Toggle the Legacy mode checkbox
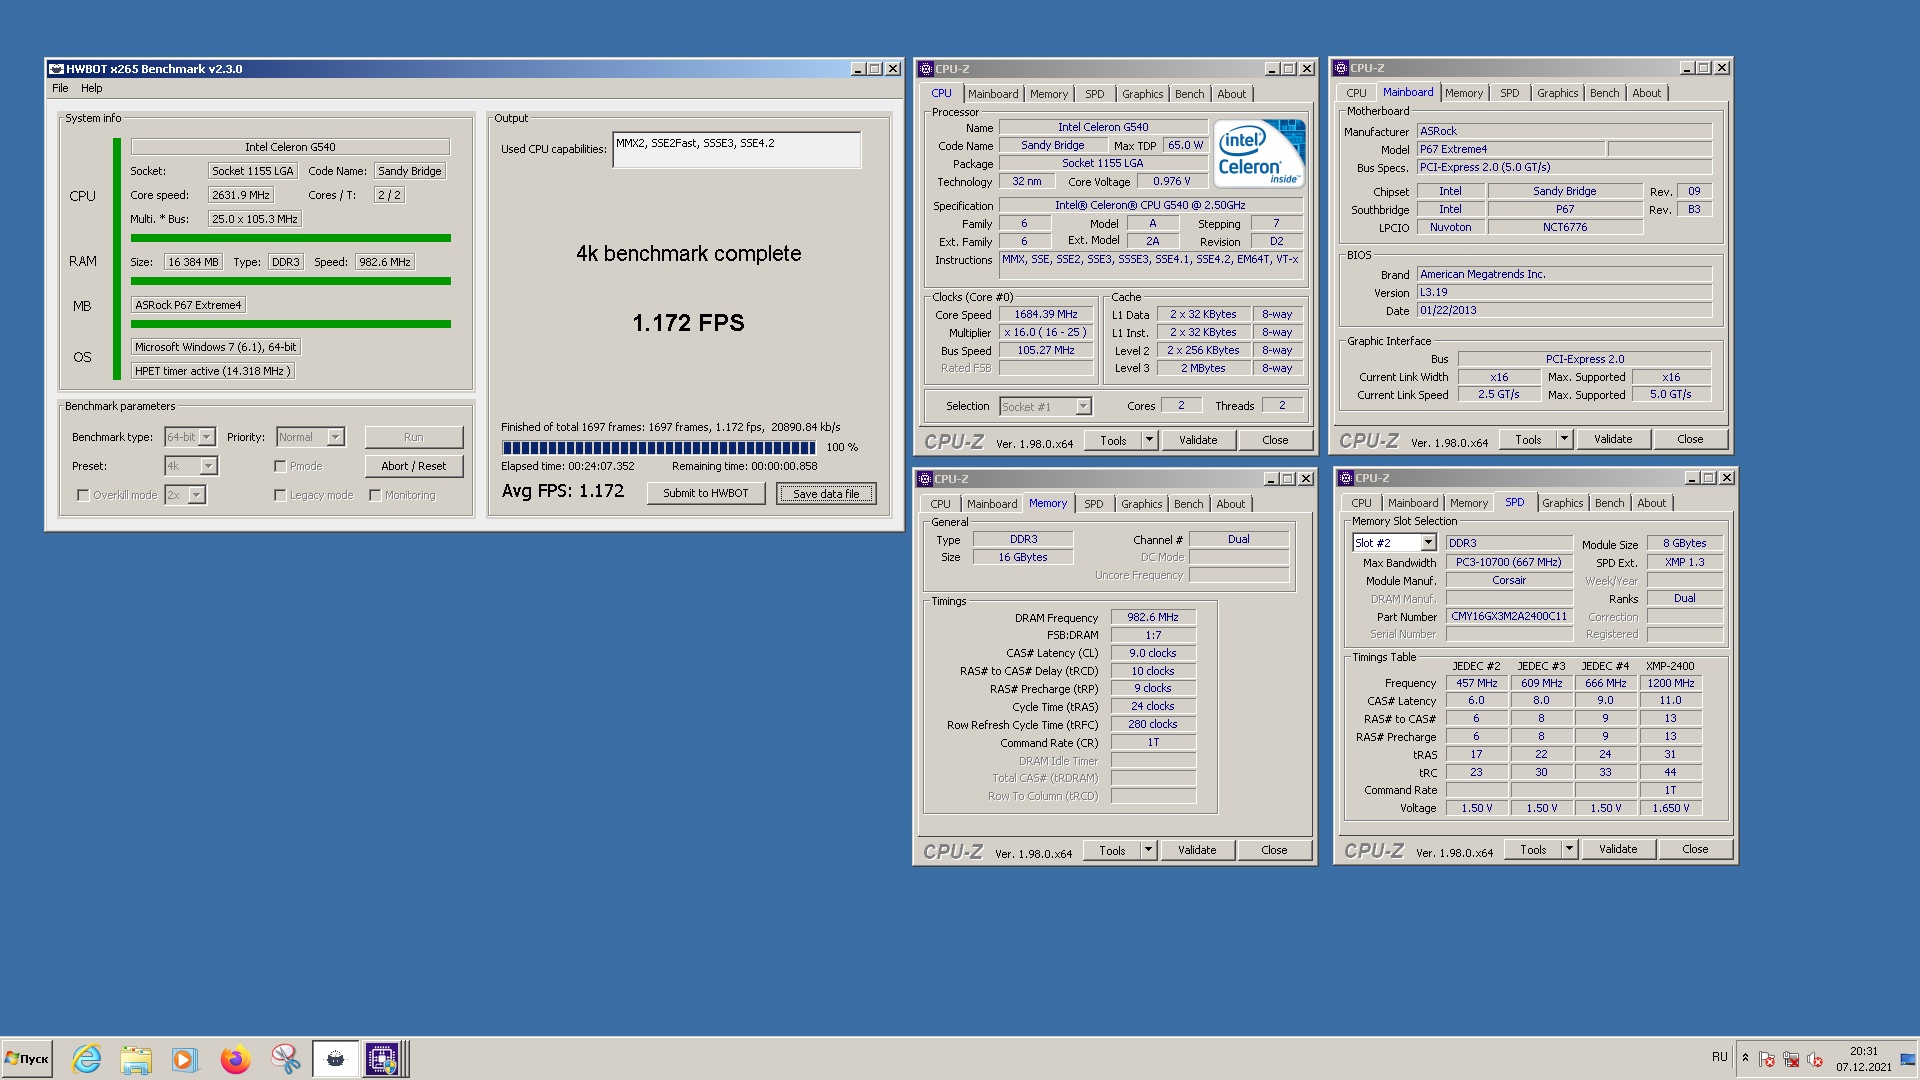This screenshot has width=1920, height=1080. tap(280, 495)
